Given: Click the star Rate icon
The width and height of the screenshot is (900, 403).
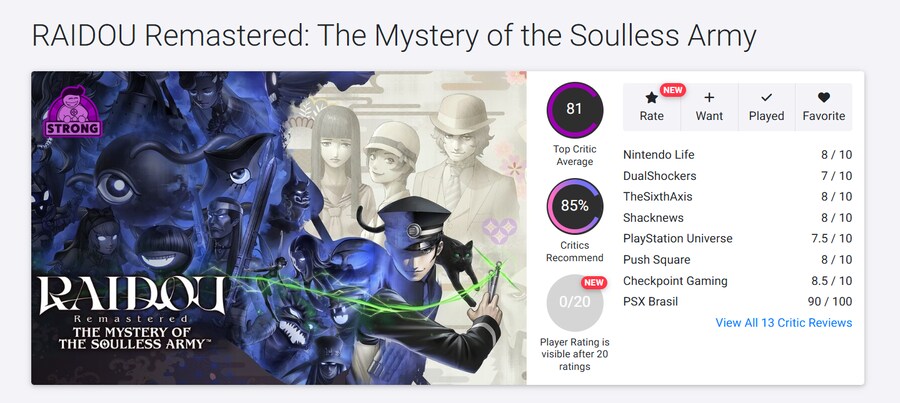Looking at the screenshot, I should coord(651,98).
